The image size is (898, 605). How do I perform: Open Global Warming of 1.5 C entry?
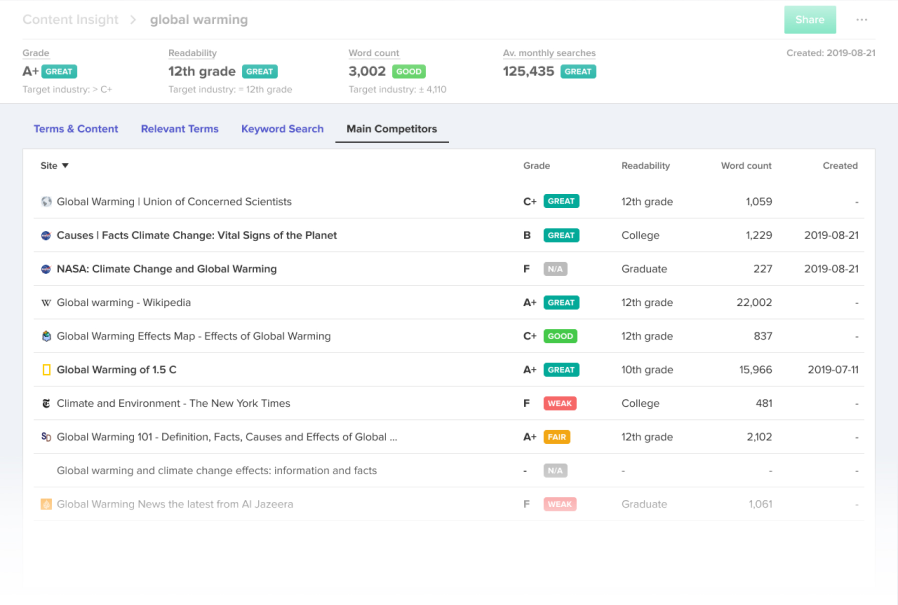point(116,370)
